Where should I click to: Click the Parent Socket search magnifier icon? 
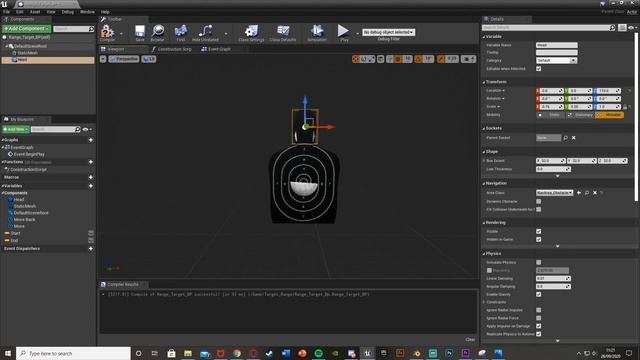click(566, 138)
